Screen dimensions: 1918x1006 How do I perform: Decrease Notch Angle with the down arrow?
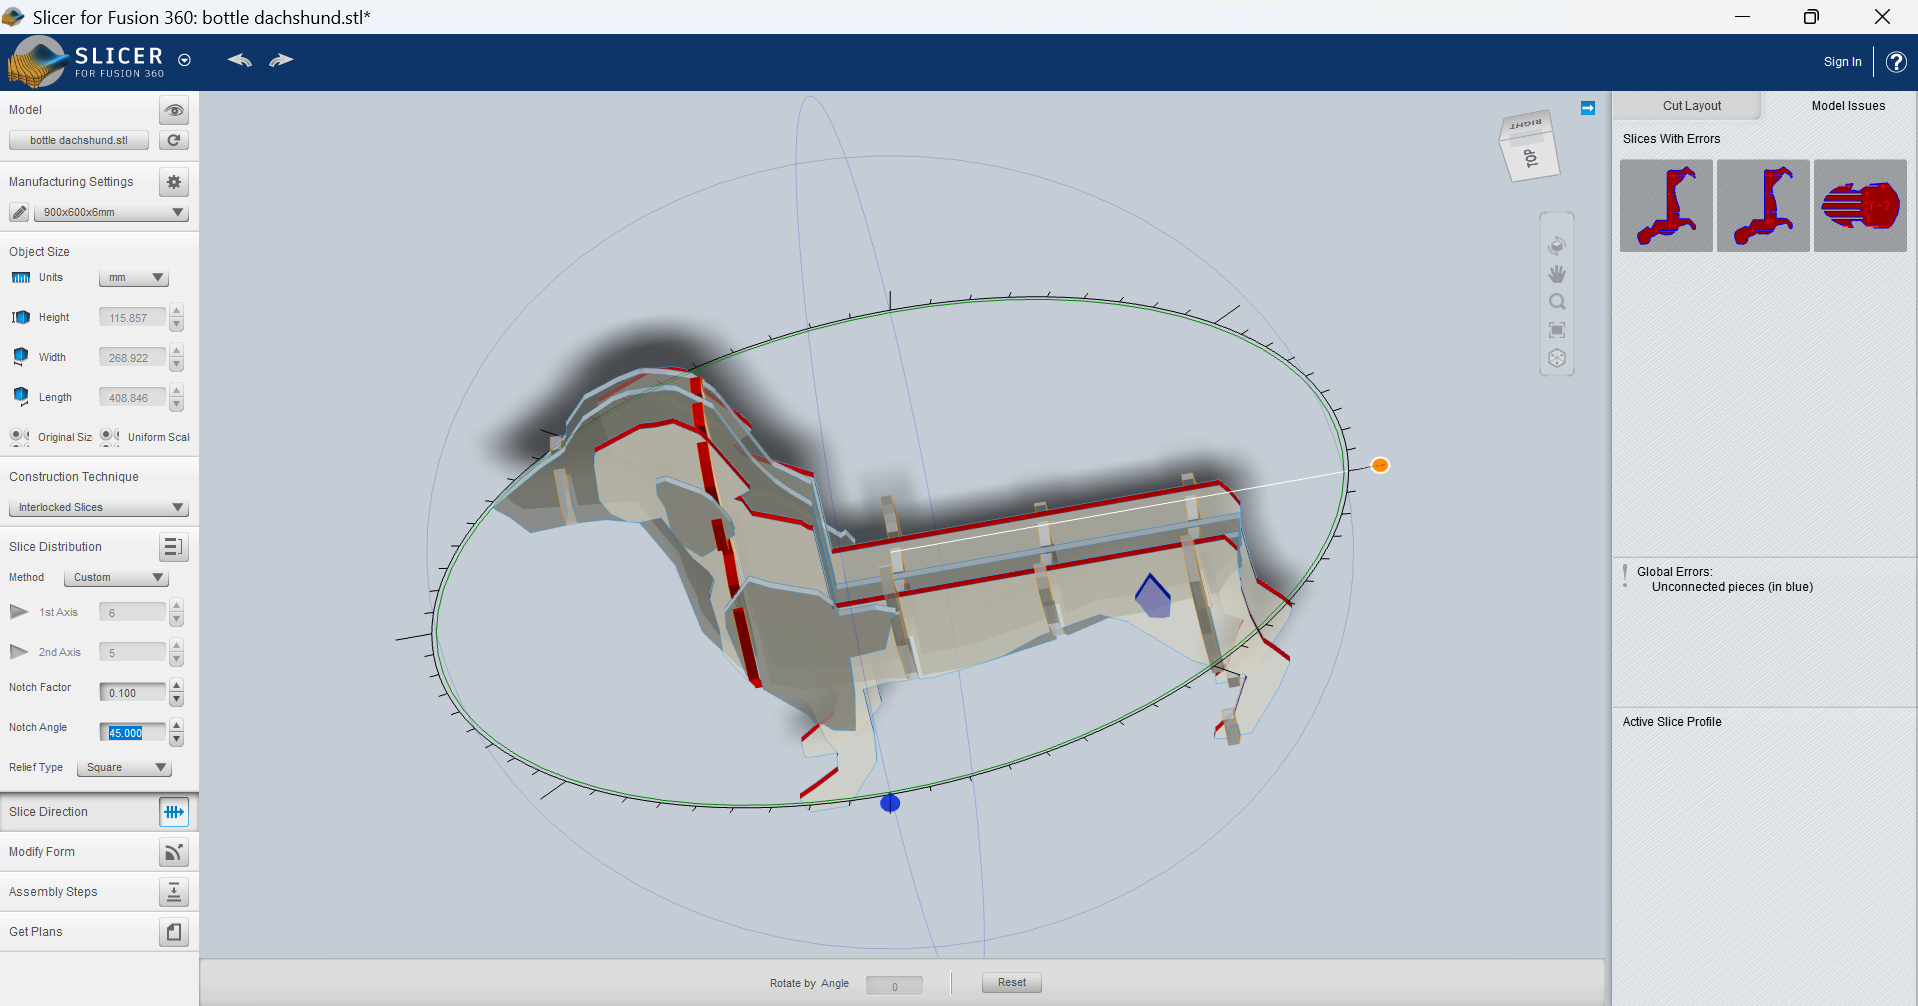(x=177, y=739)
